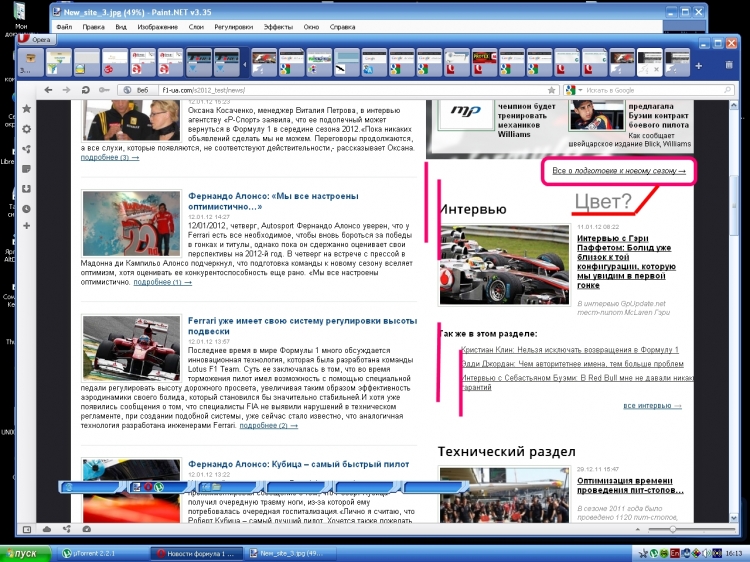Click the red Ferrari car news thumbnail
The height and width of the screenshot is (562, 750).
point(132,348)
